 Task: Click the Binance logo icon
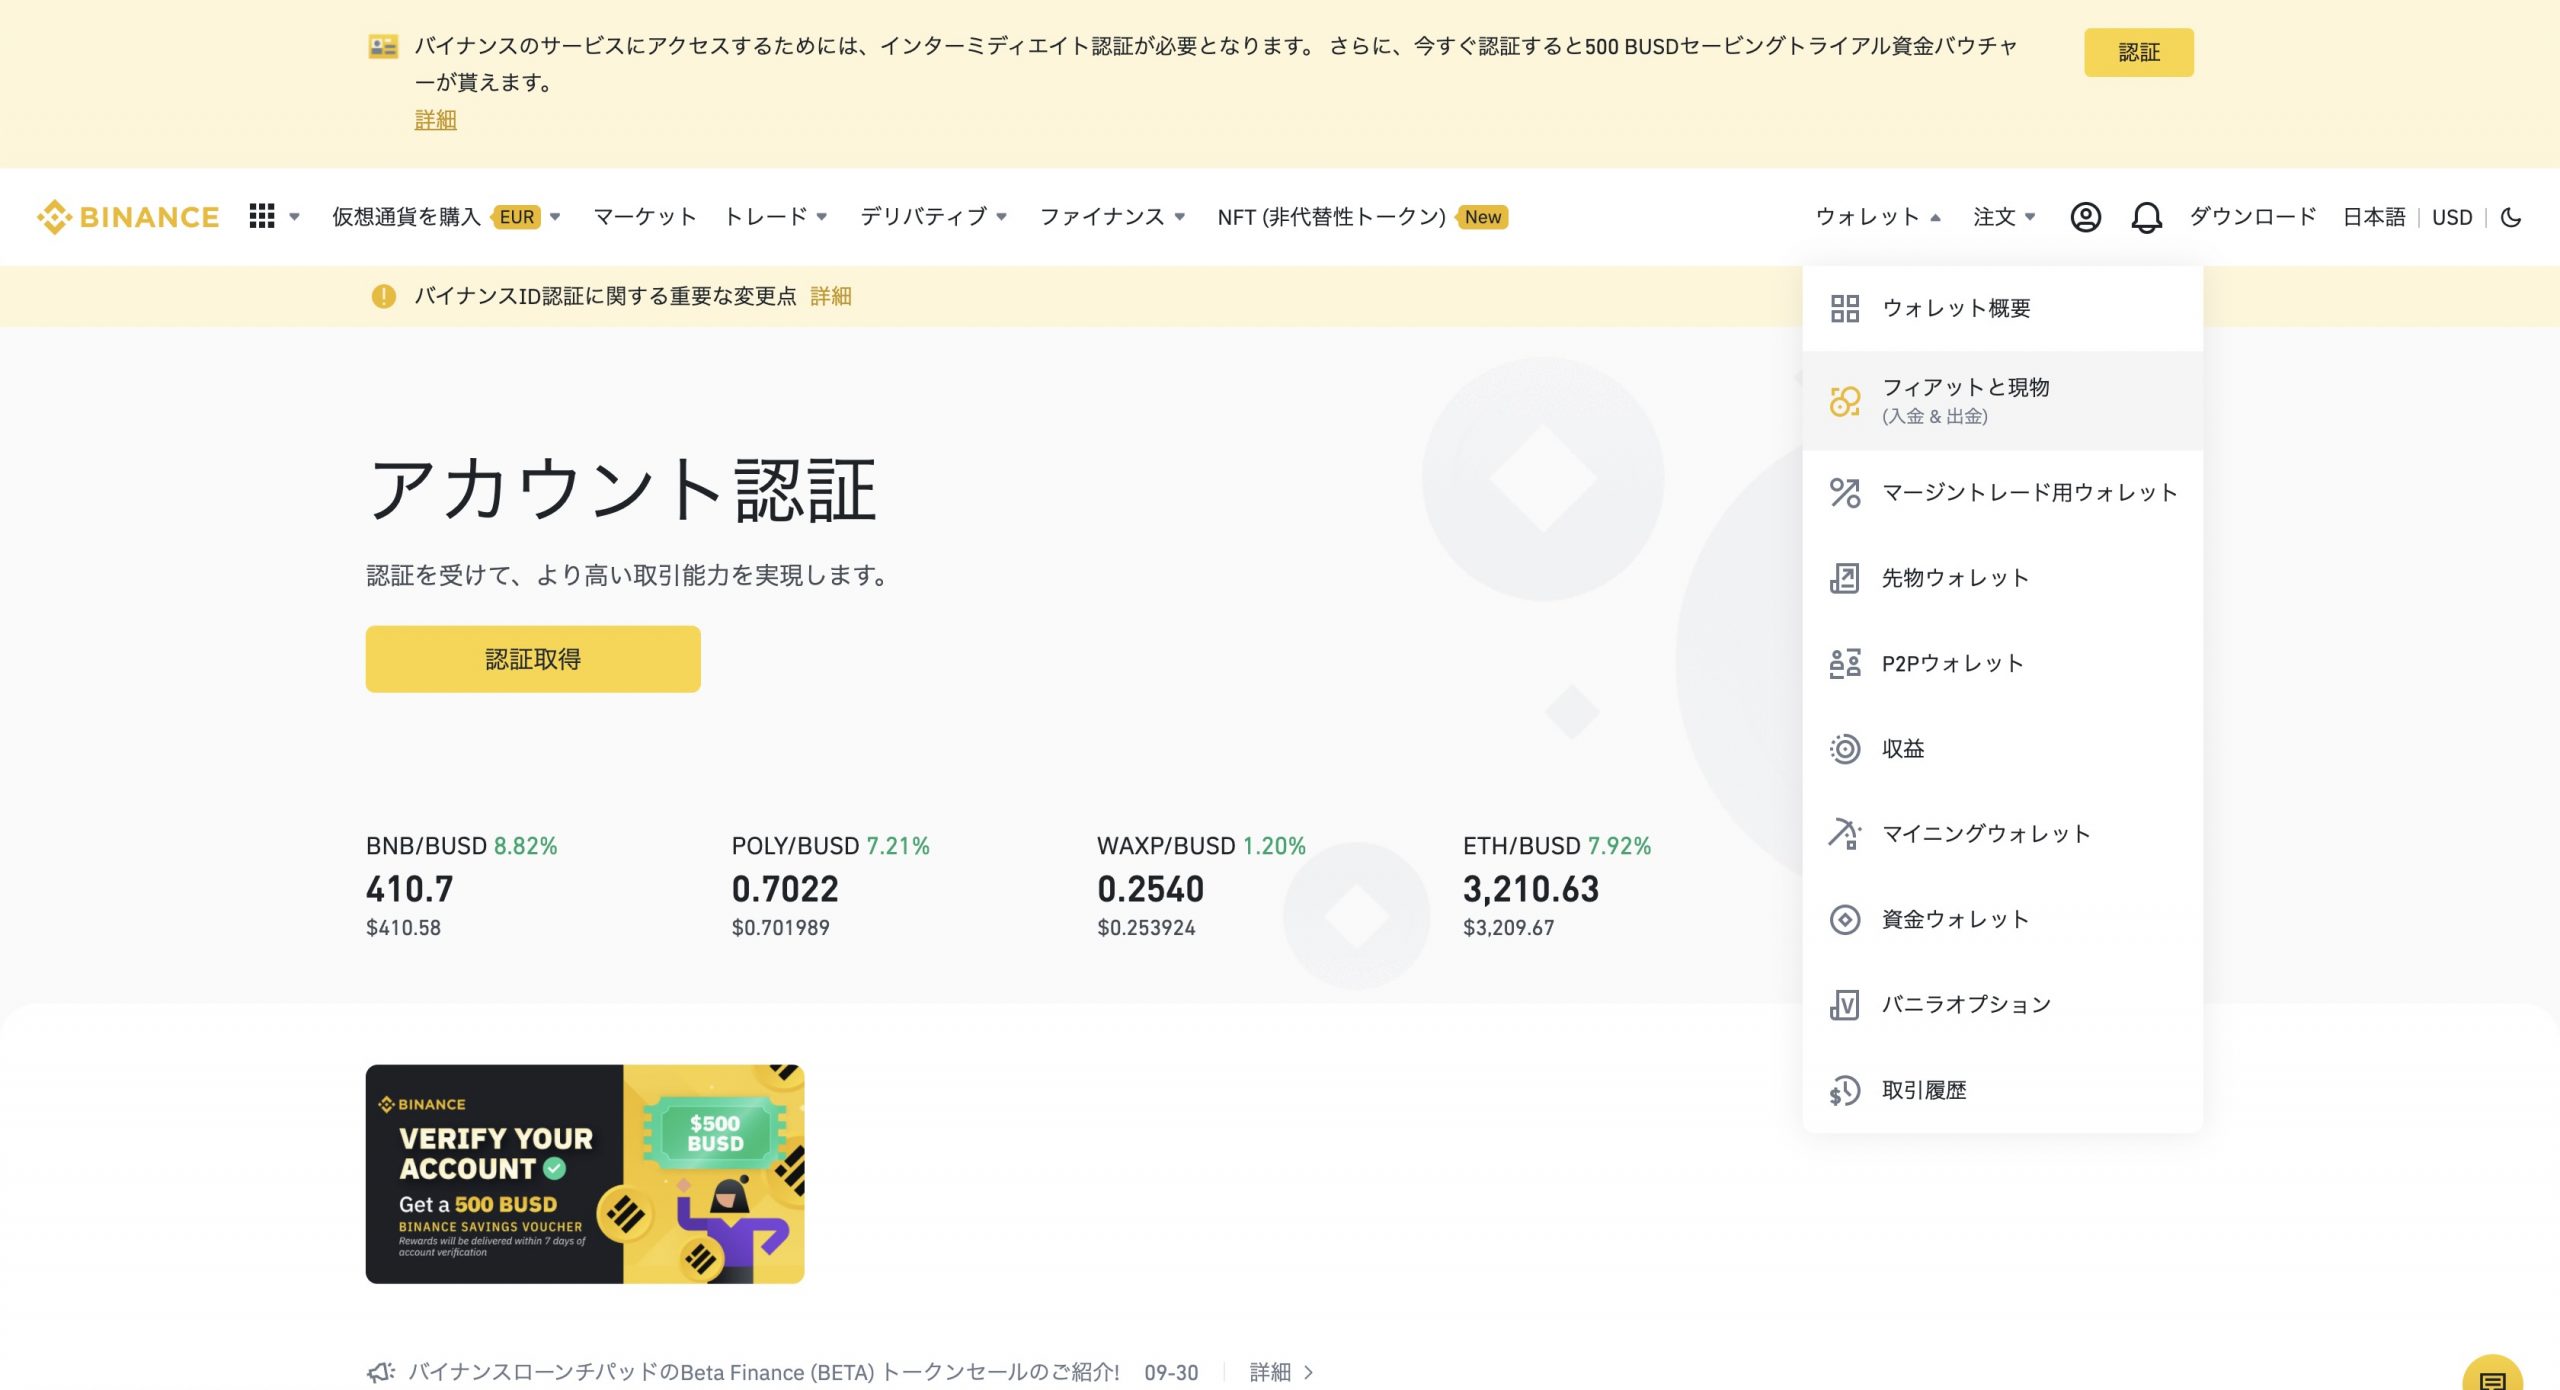tap(55, 217)
